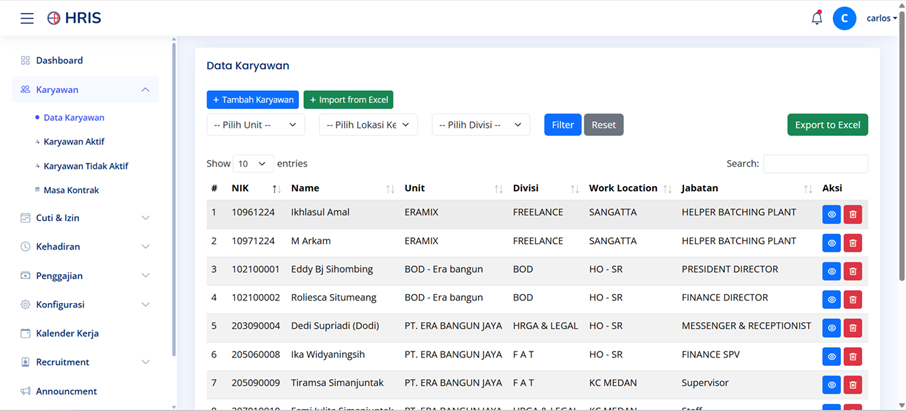Open the Pilih Unit dropdown

pyautogui.click(x=255, y=125)
